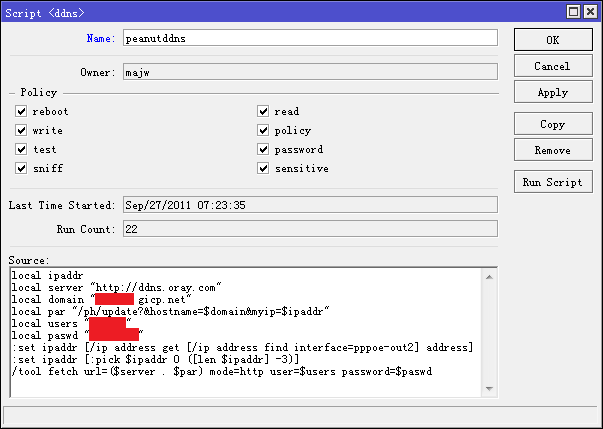
Task: Execute with the Run Script button
Action: point(552,183)
